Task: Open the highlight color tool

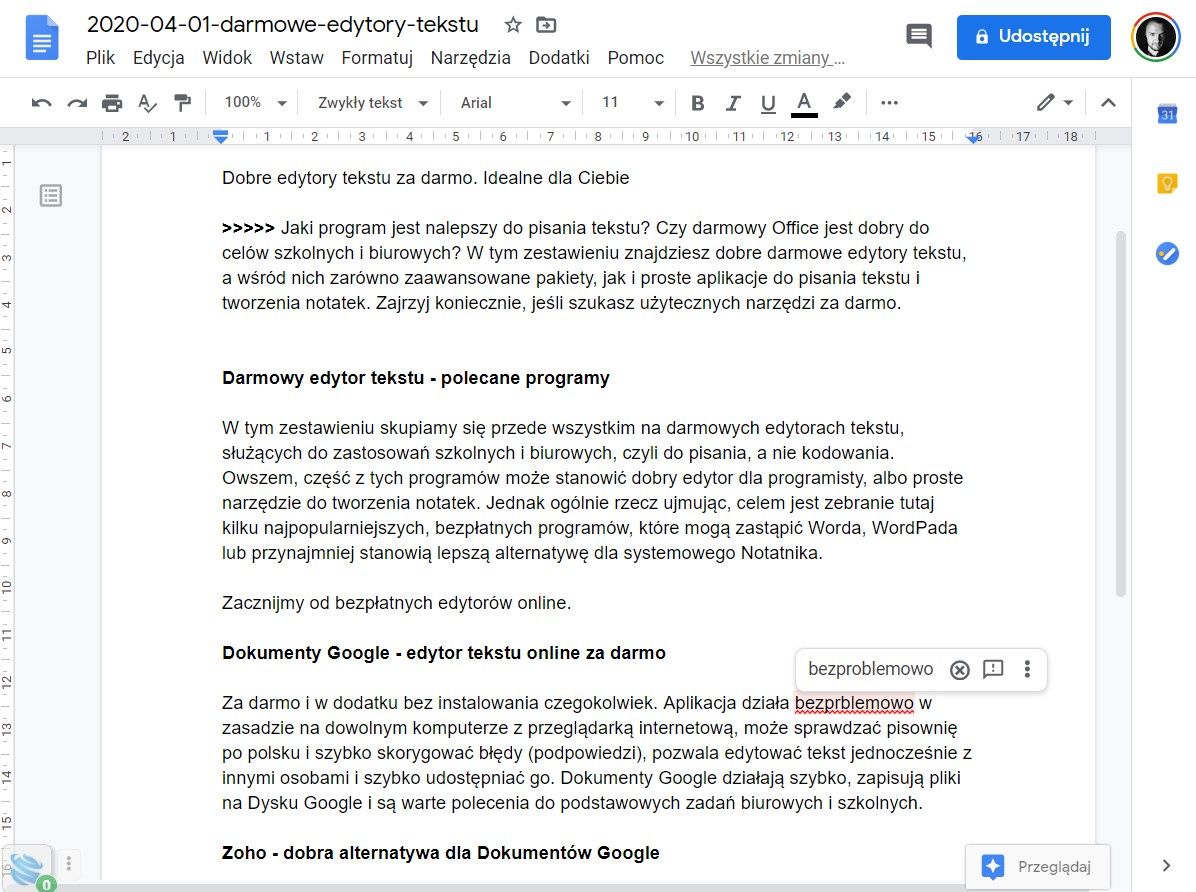Action: (841, 102)
